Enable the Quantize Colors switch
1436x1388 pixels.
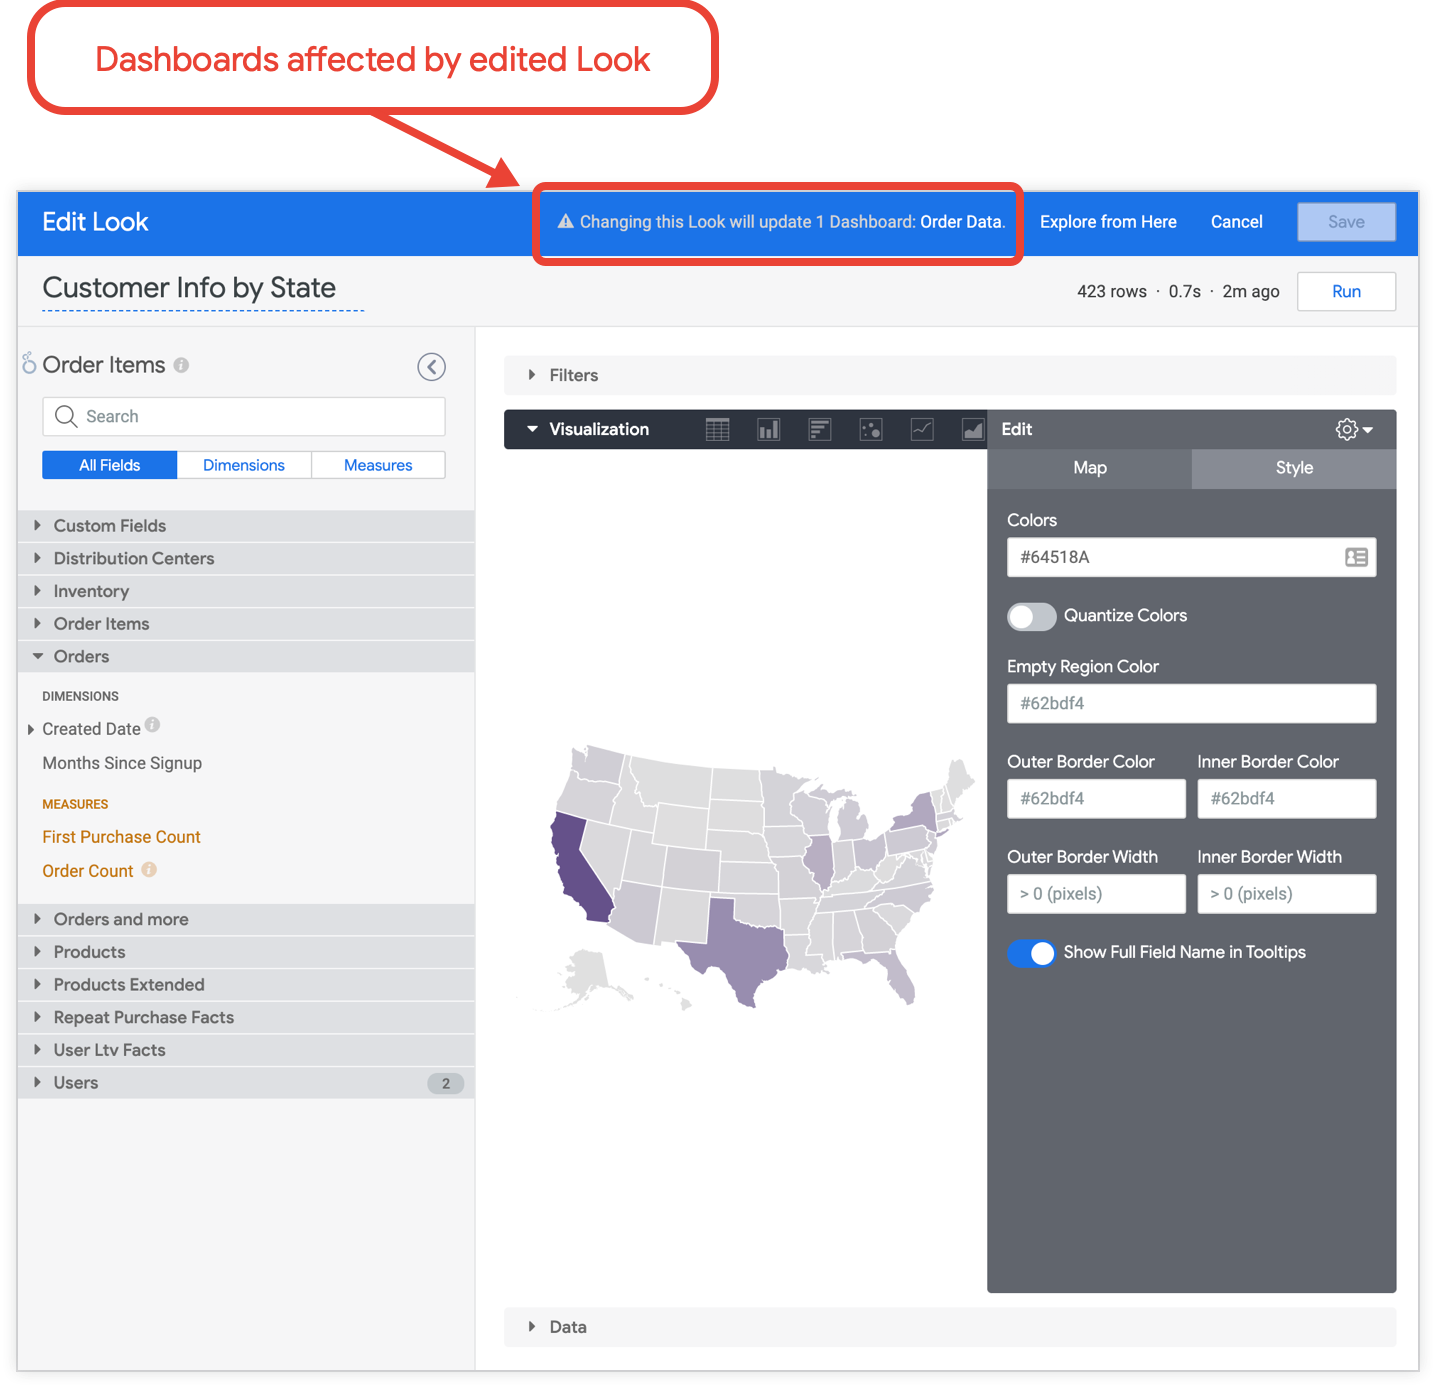coord(1031,617)
